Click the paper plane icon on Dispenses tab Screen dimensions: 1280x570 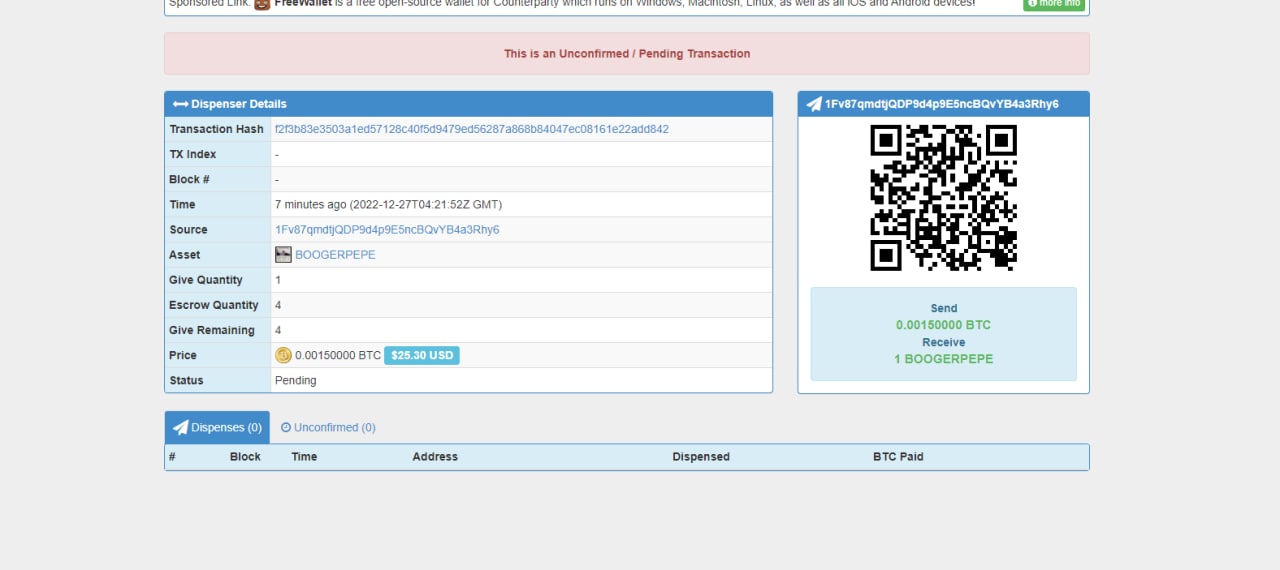(x=180, y=427)
